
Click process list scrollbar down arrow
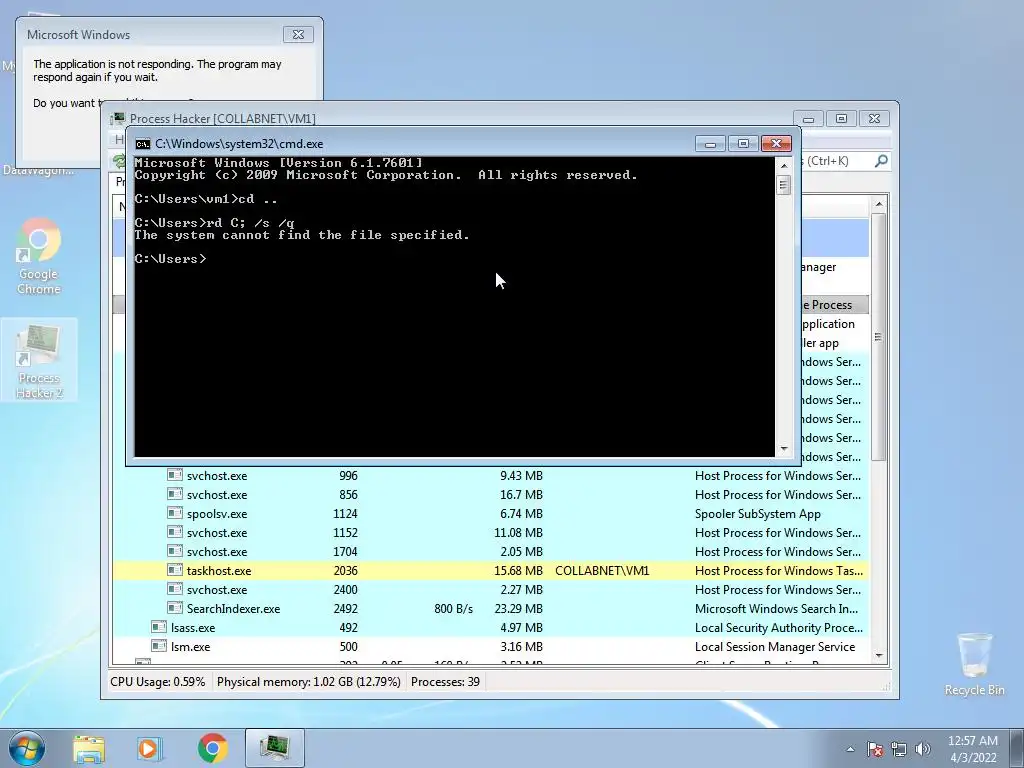878,656
